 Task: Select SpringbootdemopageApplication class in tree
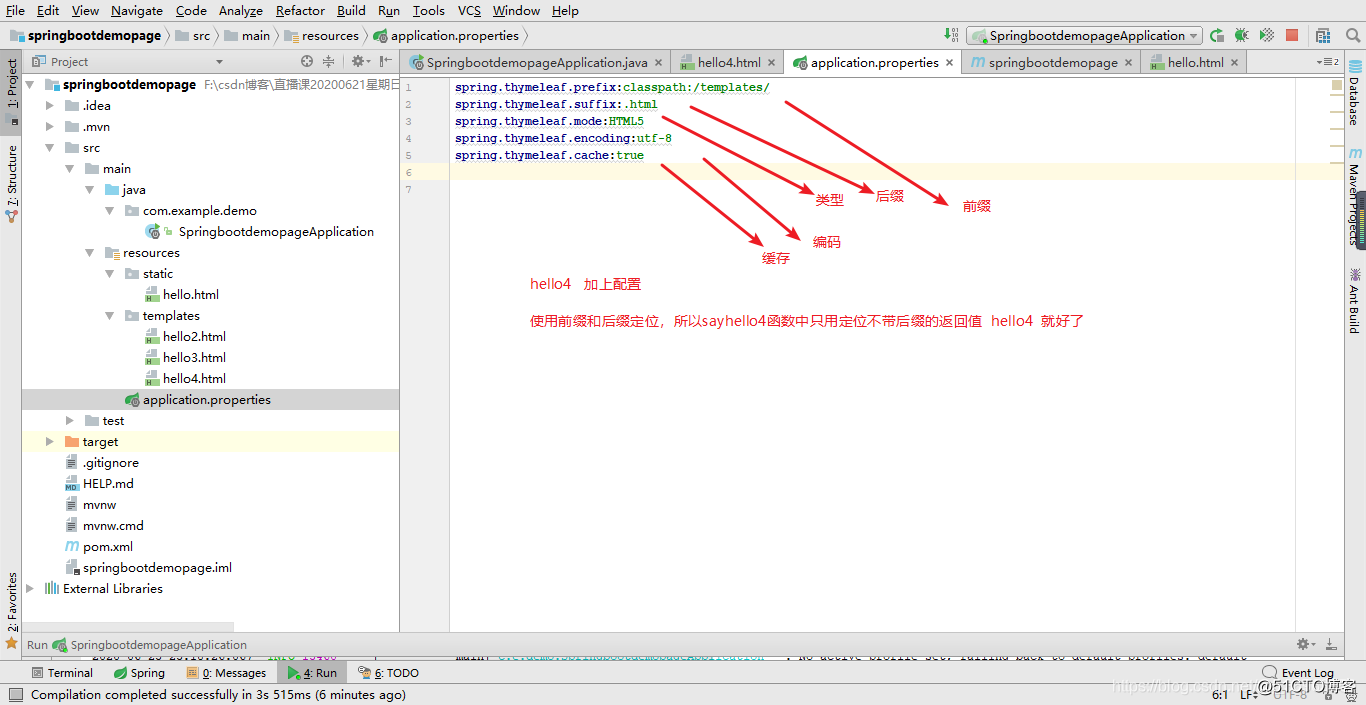(276, 231)
